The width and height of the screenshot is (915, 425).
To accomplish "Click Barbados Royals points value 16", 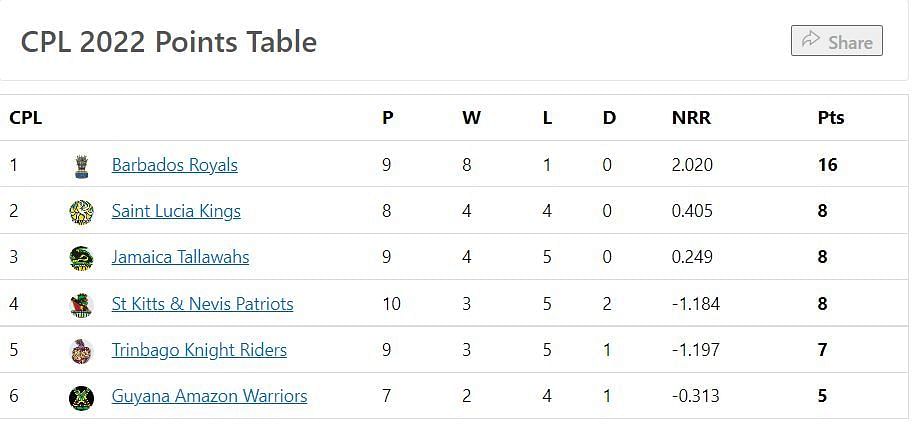I will click(x=827, y=165).
